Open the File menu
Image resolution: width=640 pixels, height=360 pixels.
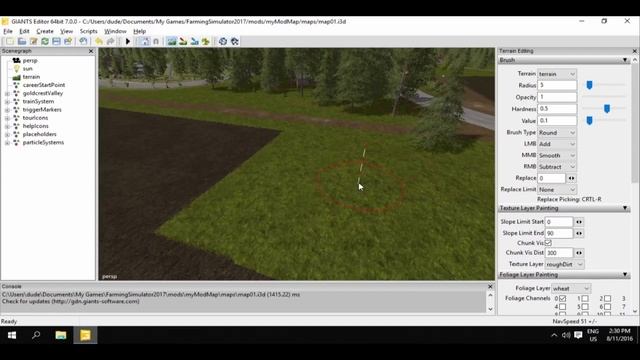[x=8, y=31]
